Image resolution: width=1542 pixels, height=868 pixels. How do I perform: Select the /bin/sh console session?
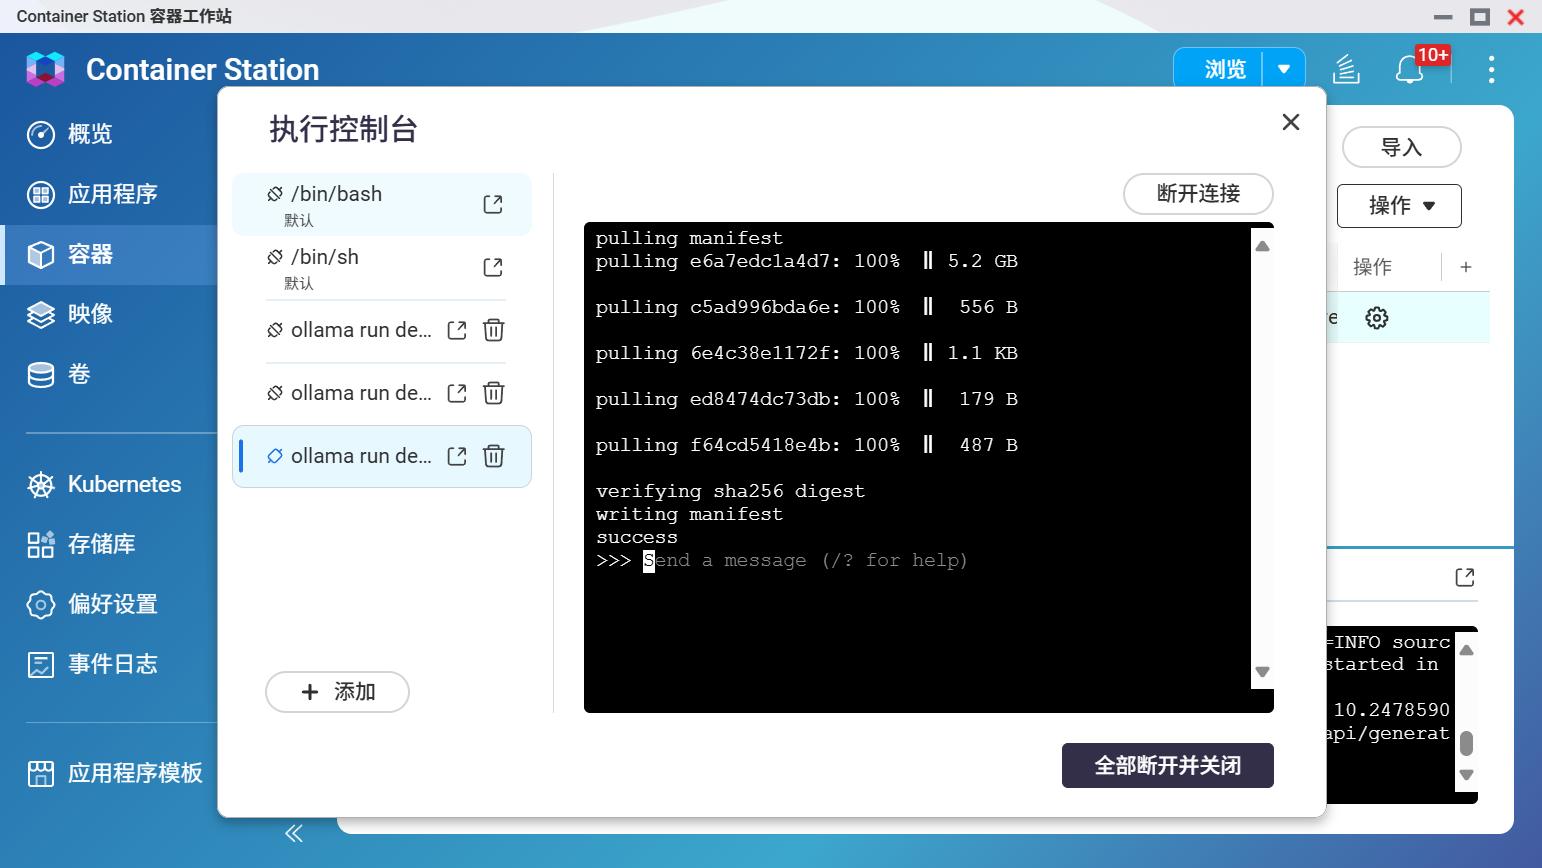point(382,267)
